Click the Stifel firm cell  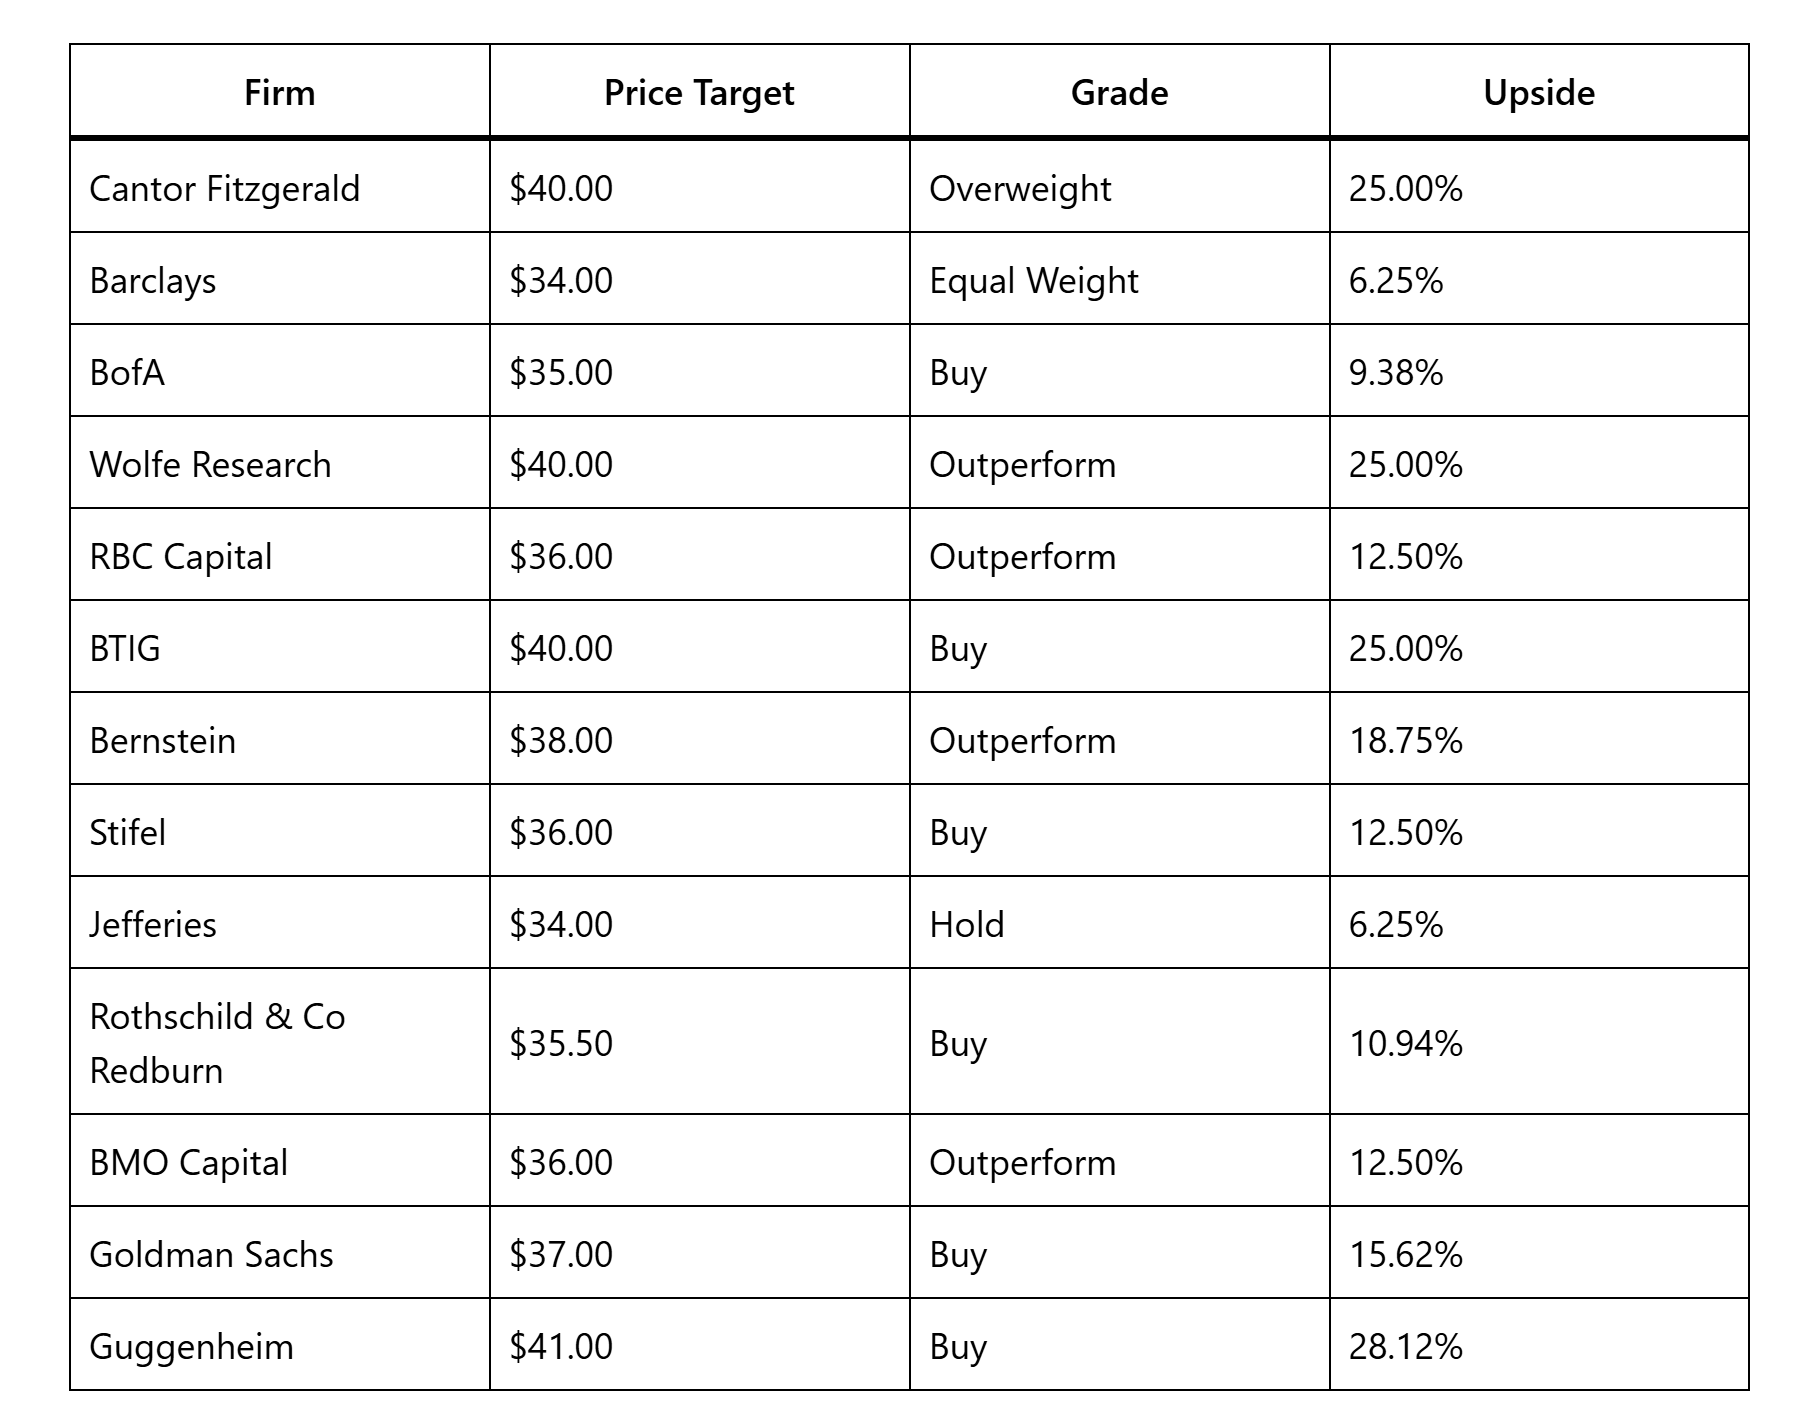point(128,833)
